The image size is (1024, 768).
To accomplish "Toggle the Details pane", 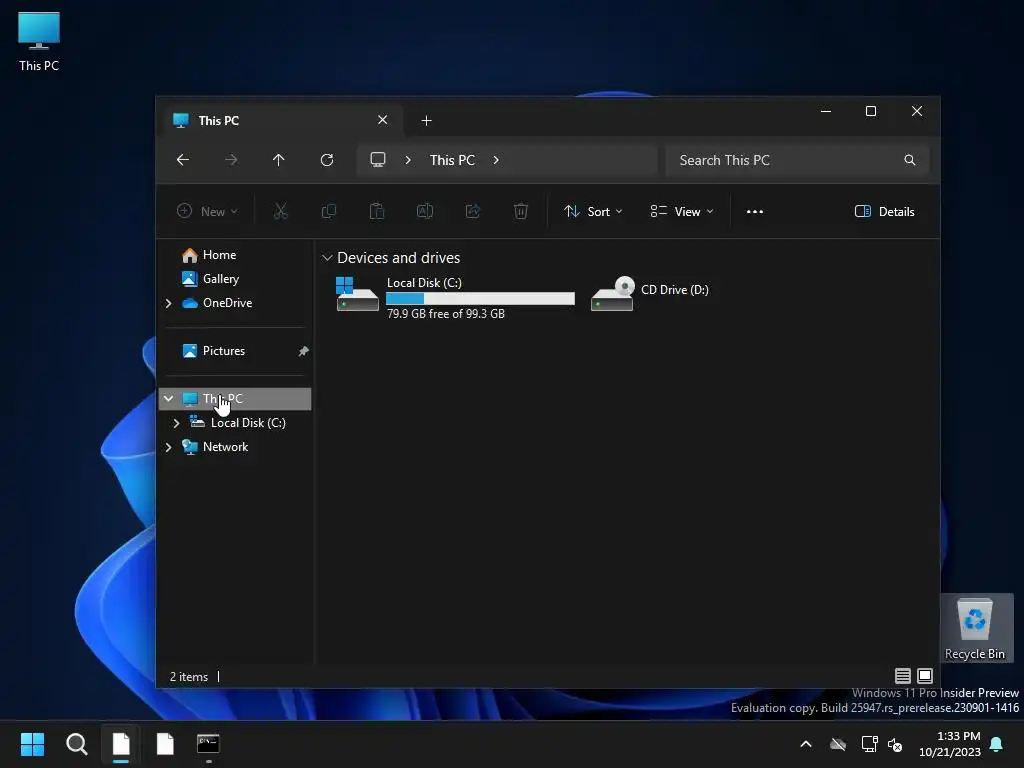I will click(x=885, y=212).
